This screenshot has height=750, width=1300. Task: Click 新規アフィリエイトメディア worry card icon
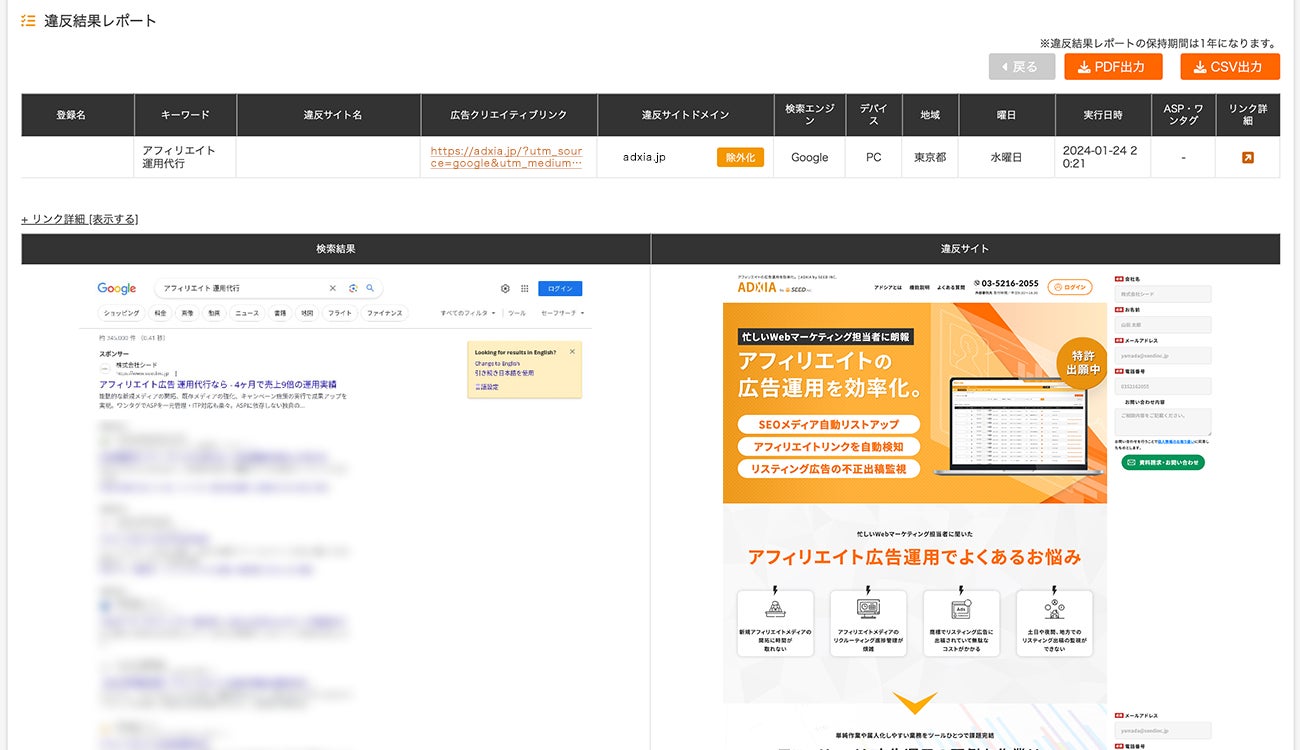[774, 608]
